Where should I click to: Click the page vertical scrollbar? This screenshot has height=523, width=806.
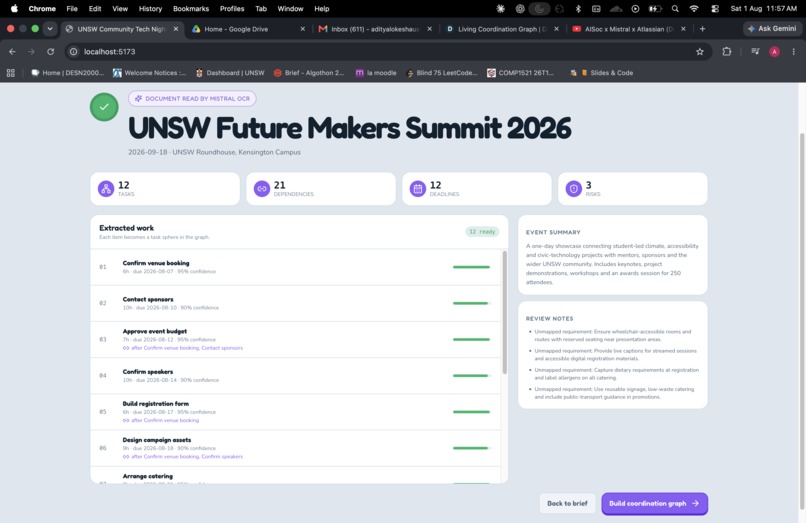click(x=801, y=319)
